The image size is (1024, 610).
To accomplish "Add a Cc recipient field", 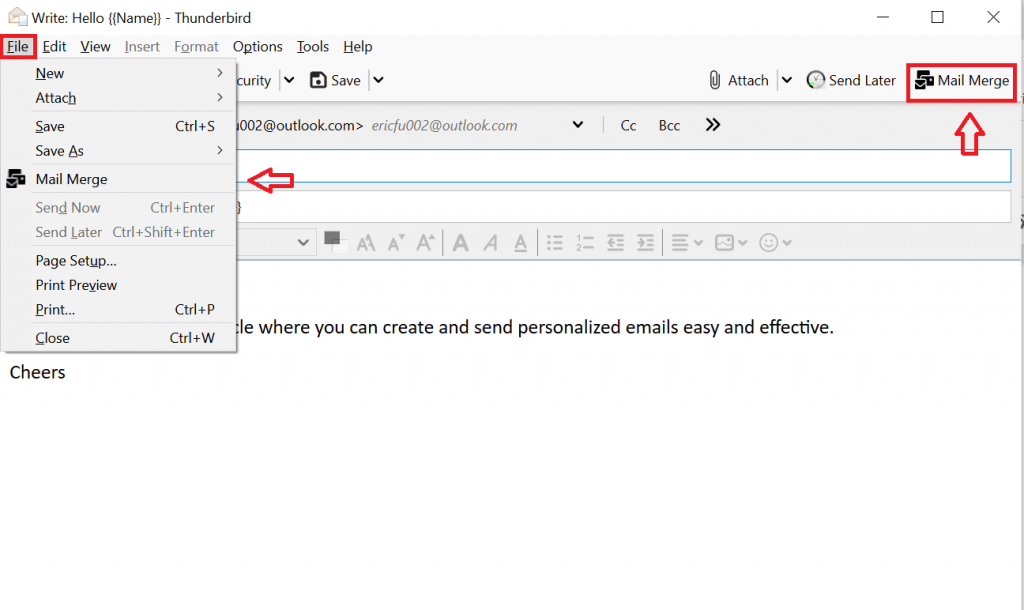I will click(628, 124).
